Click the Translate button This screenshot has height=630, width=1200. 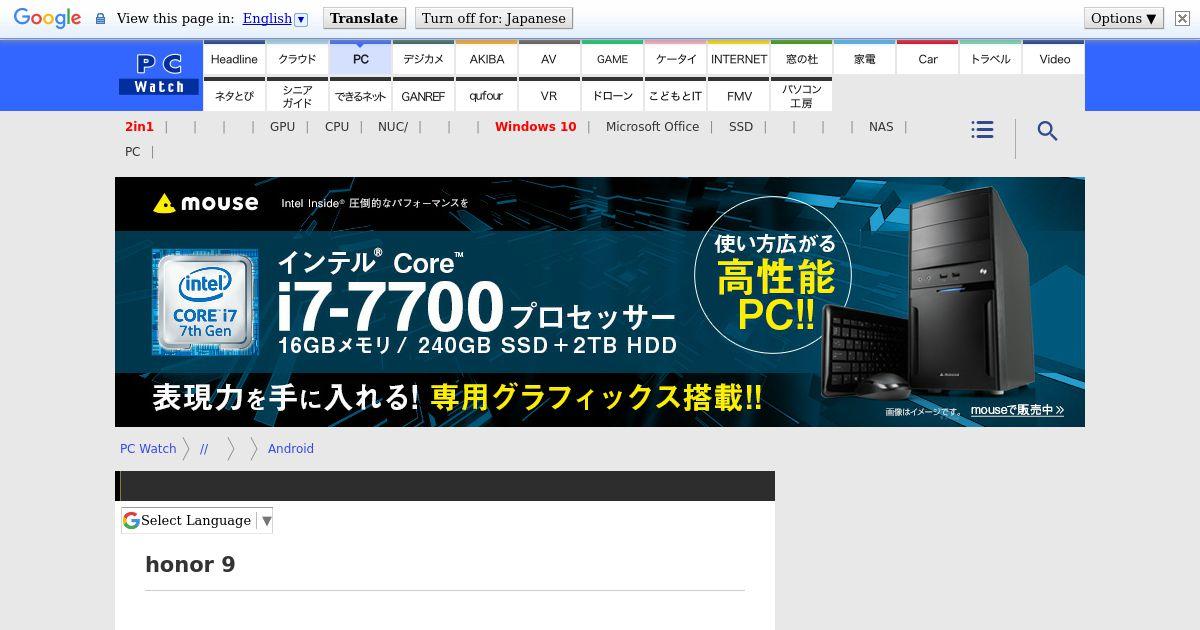click(x=364, y=18)
